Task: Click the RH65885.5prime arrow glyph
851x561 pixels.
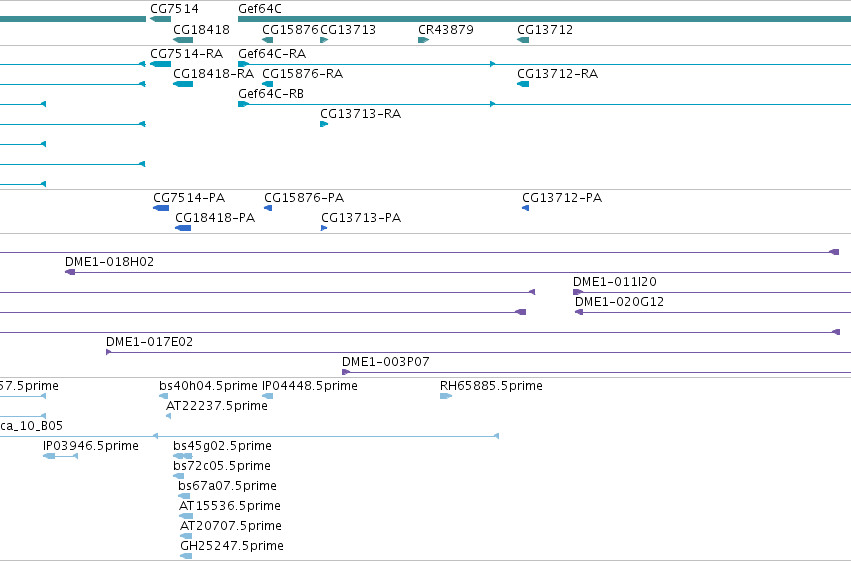Action: tap(446, 396)
